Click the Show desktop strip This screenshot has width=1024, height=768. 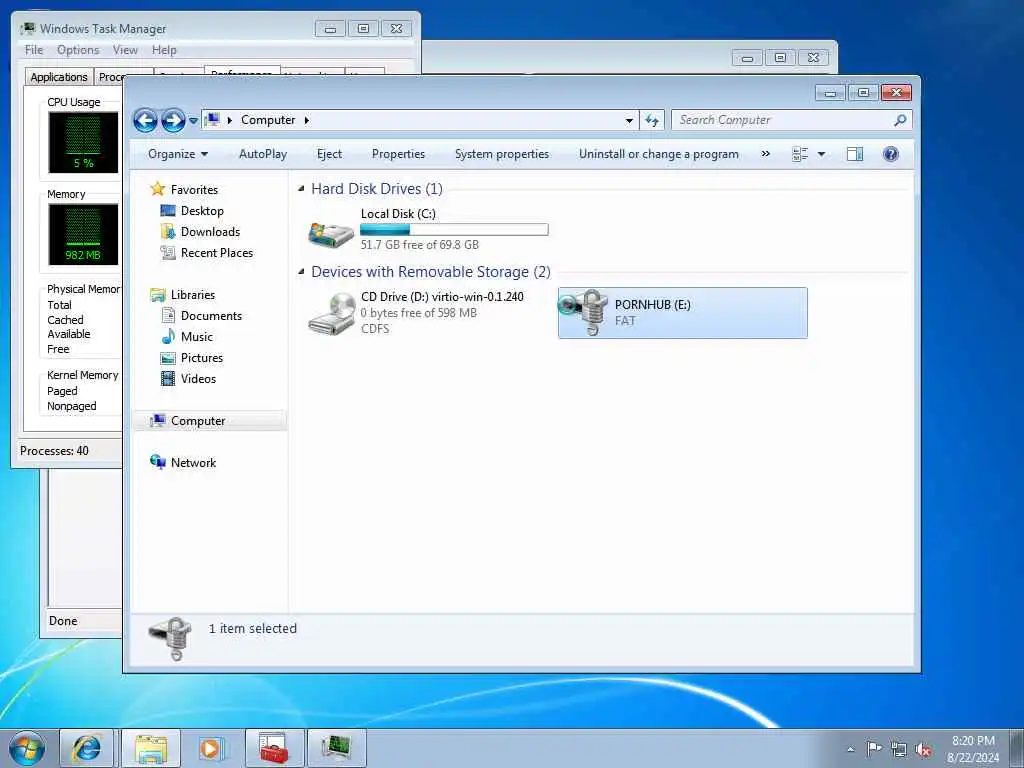1017,748
